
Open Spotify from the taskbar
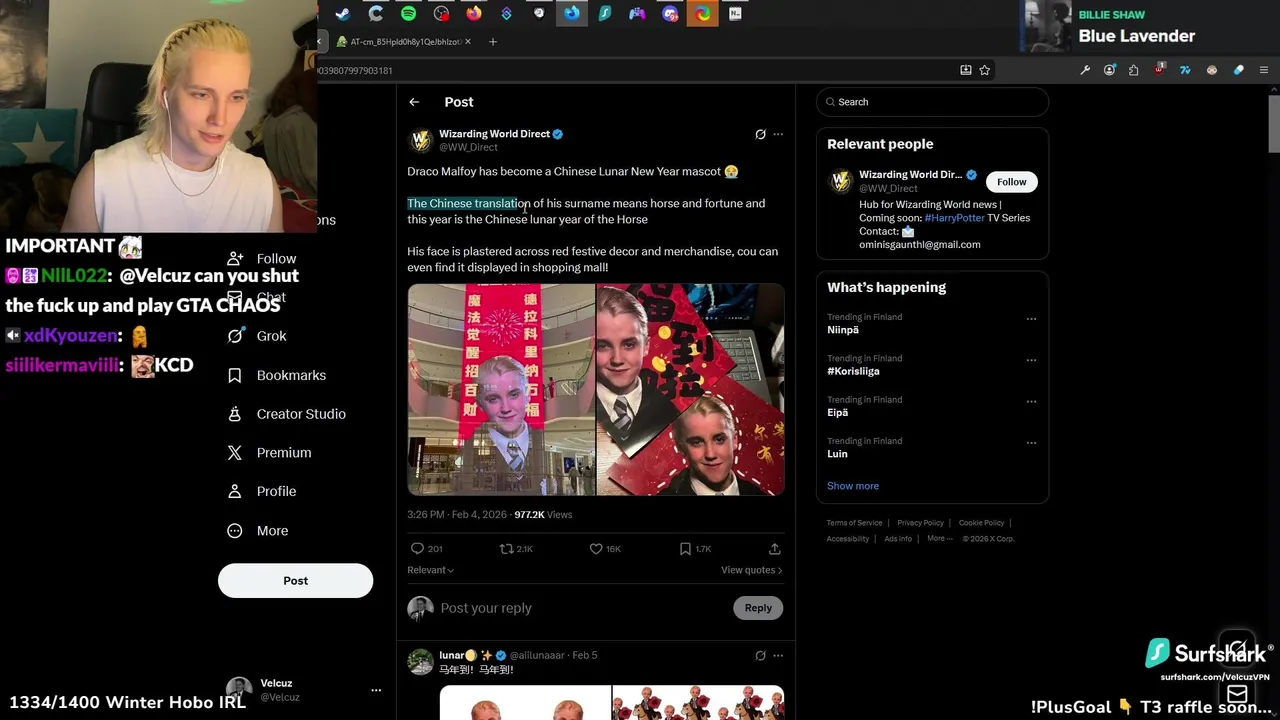[408, 14]
